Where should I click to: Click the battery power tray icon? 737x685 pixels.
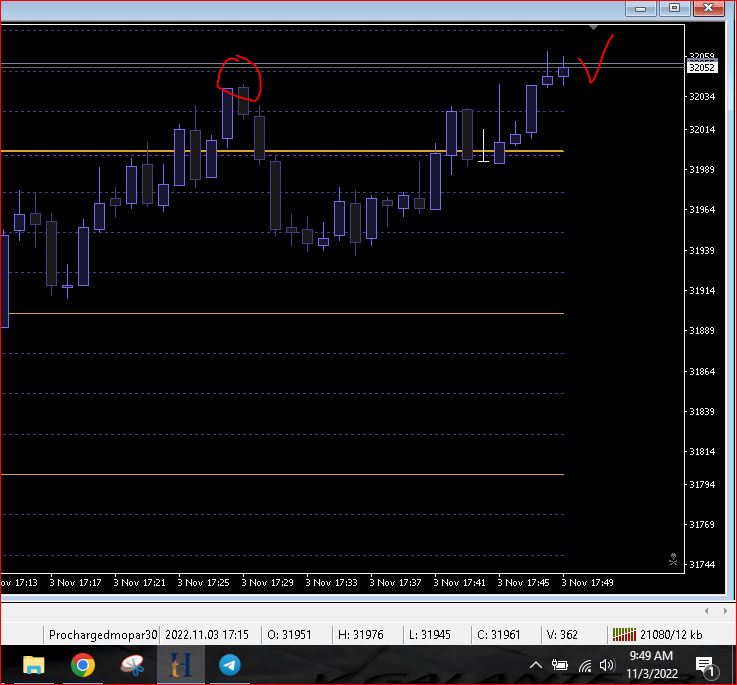(x=559, y=665)
